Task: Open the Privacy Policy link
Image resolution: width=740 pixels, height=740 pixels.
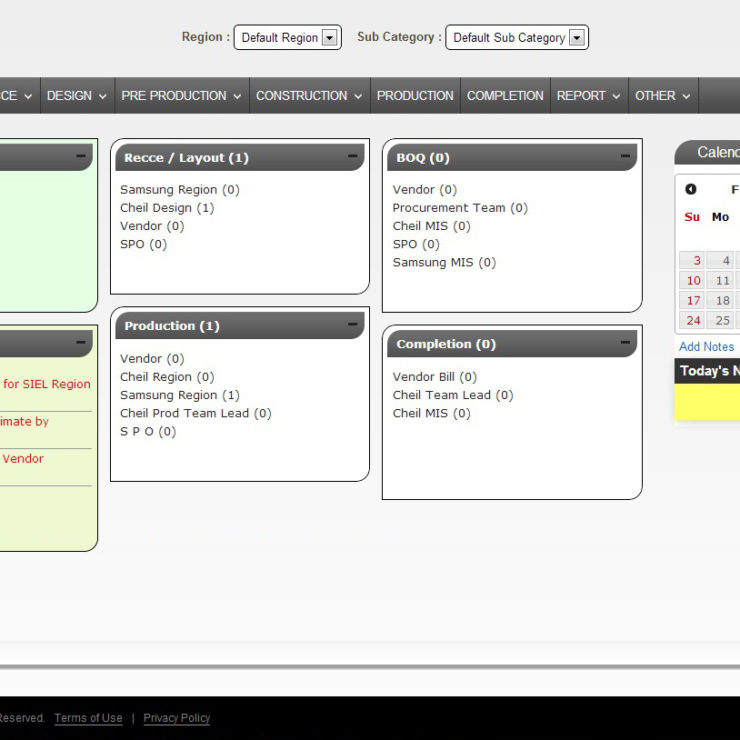Action: [x=177, y=718]
